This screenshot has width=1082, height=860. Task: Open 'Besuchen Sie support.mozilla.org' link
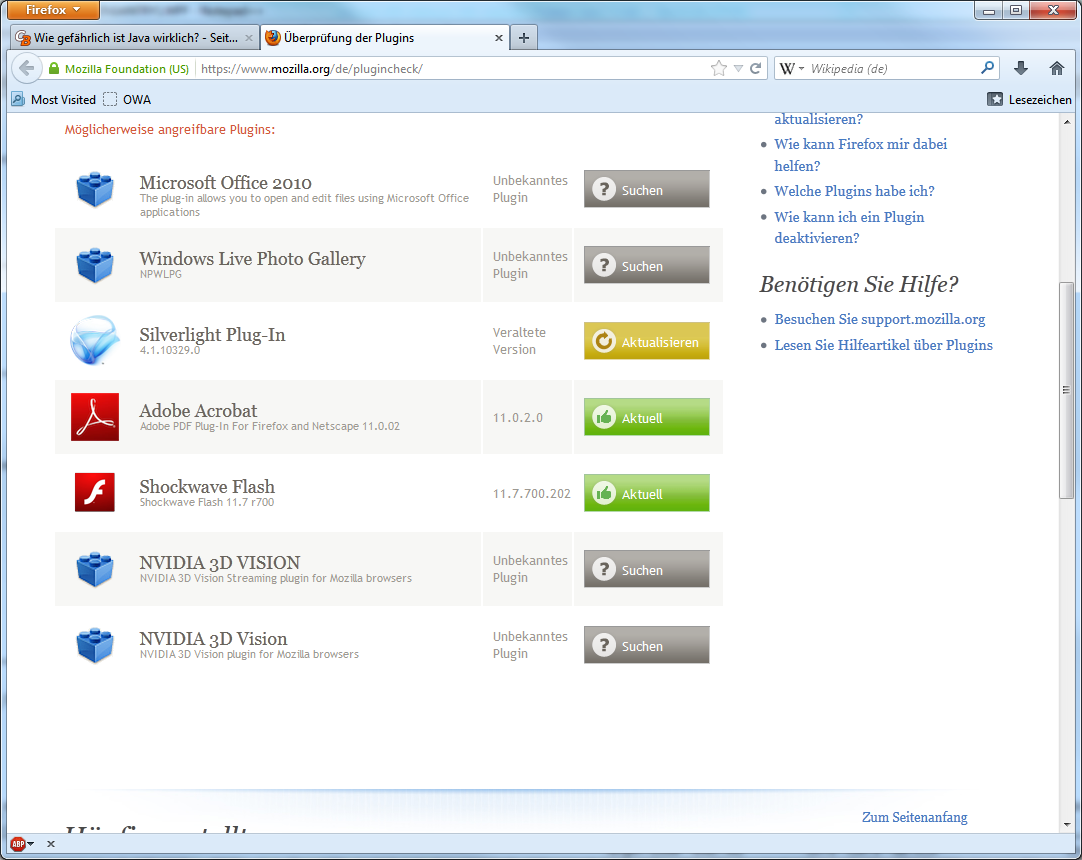(x=880, y=320)
